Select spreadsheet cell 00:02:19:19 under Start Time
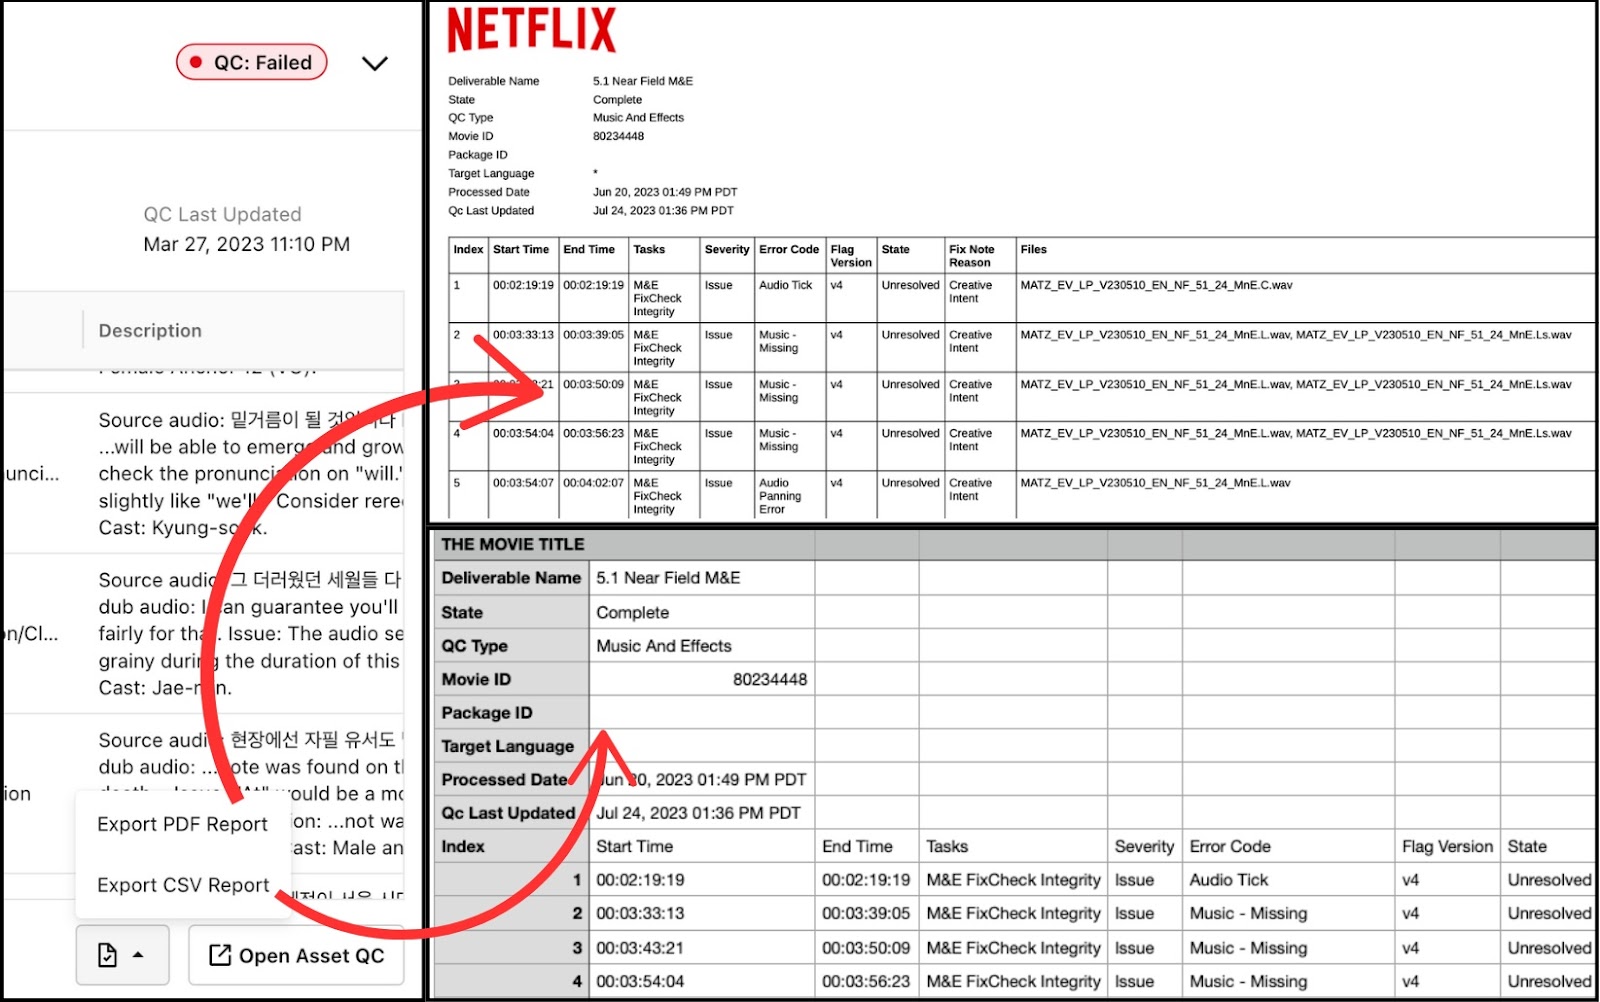The image size is (1600, 1002). (702, 880)
